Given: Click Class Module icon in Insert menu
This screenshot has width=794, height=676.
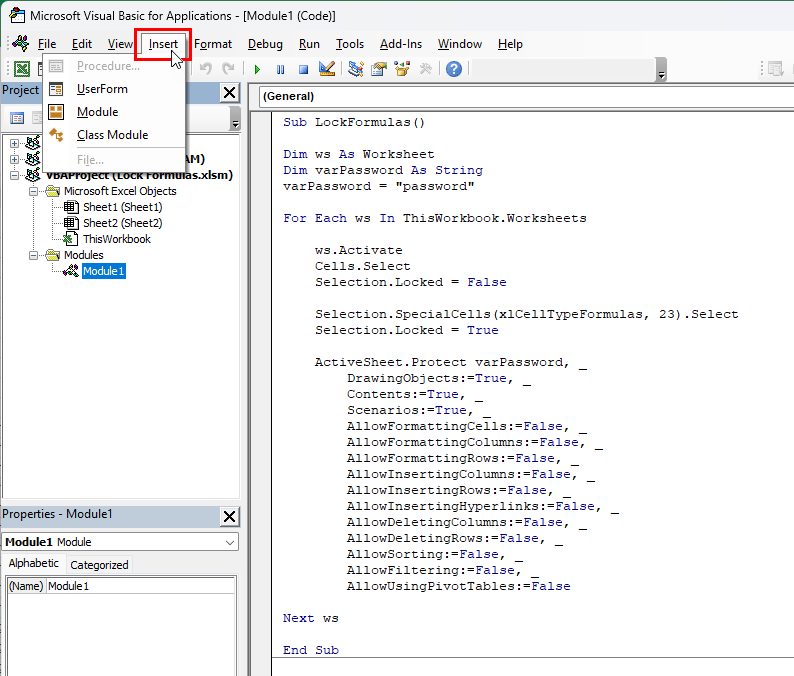Looking at the screenshot, I should coord(56,135).
